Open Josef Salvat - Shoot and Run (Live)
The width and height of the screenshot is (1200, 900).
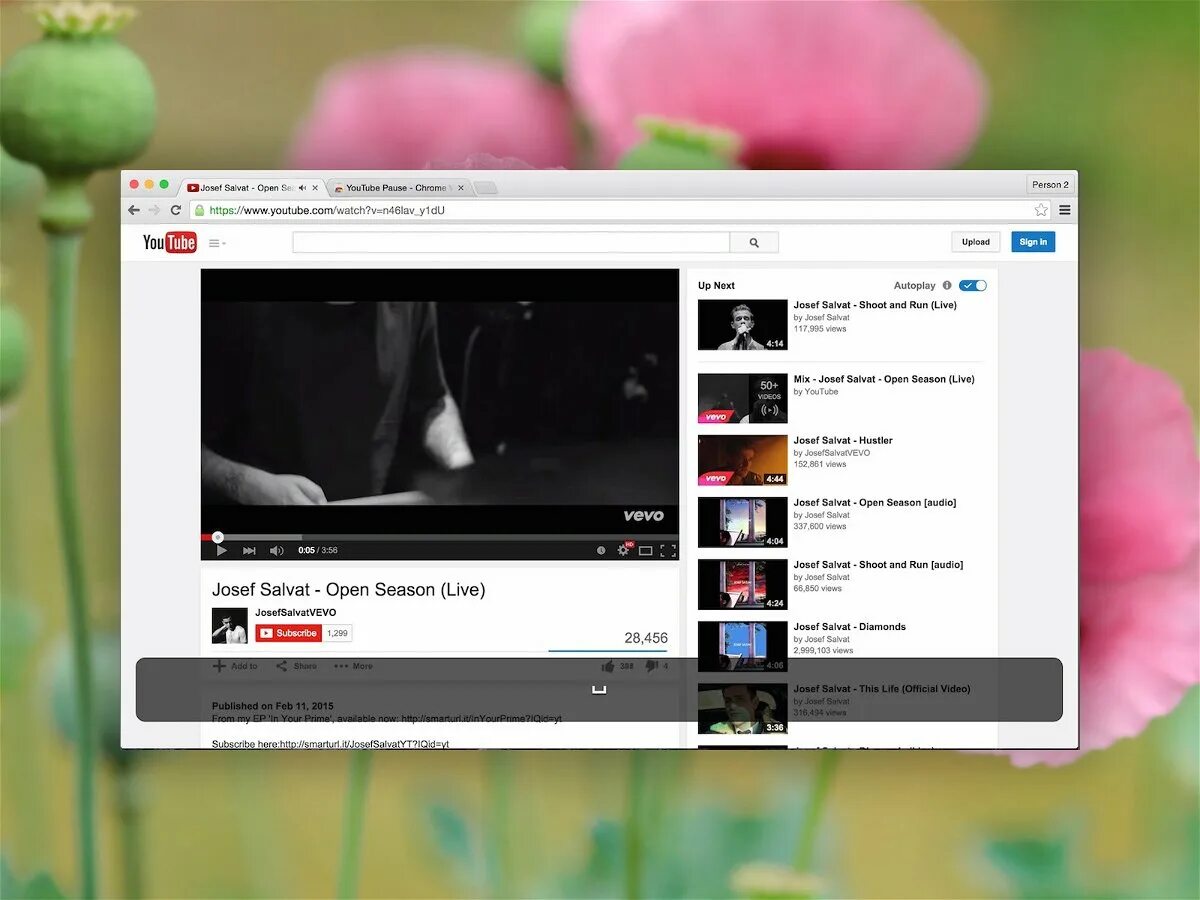(875, 305)
